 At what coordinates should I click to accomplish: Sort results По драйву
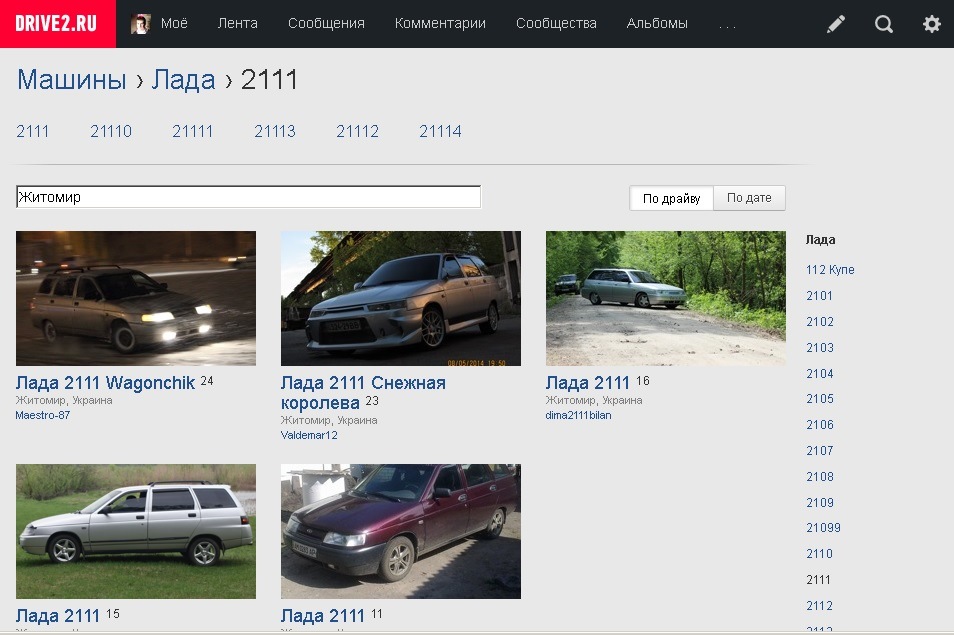point(671,198)
